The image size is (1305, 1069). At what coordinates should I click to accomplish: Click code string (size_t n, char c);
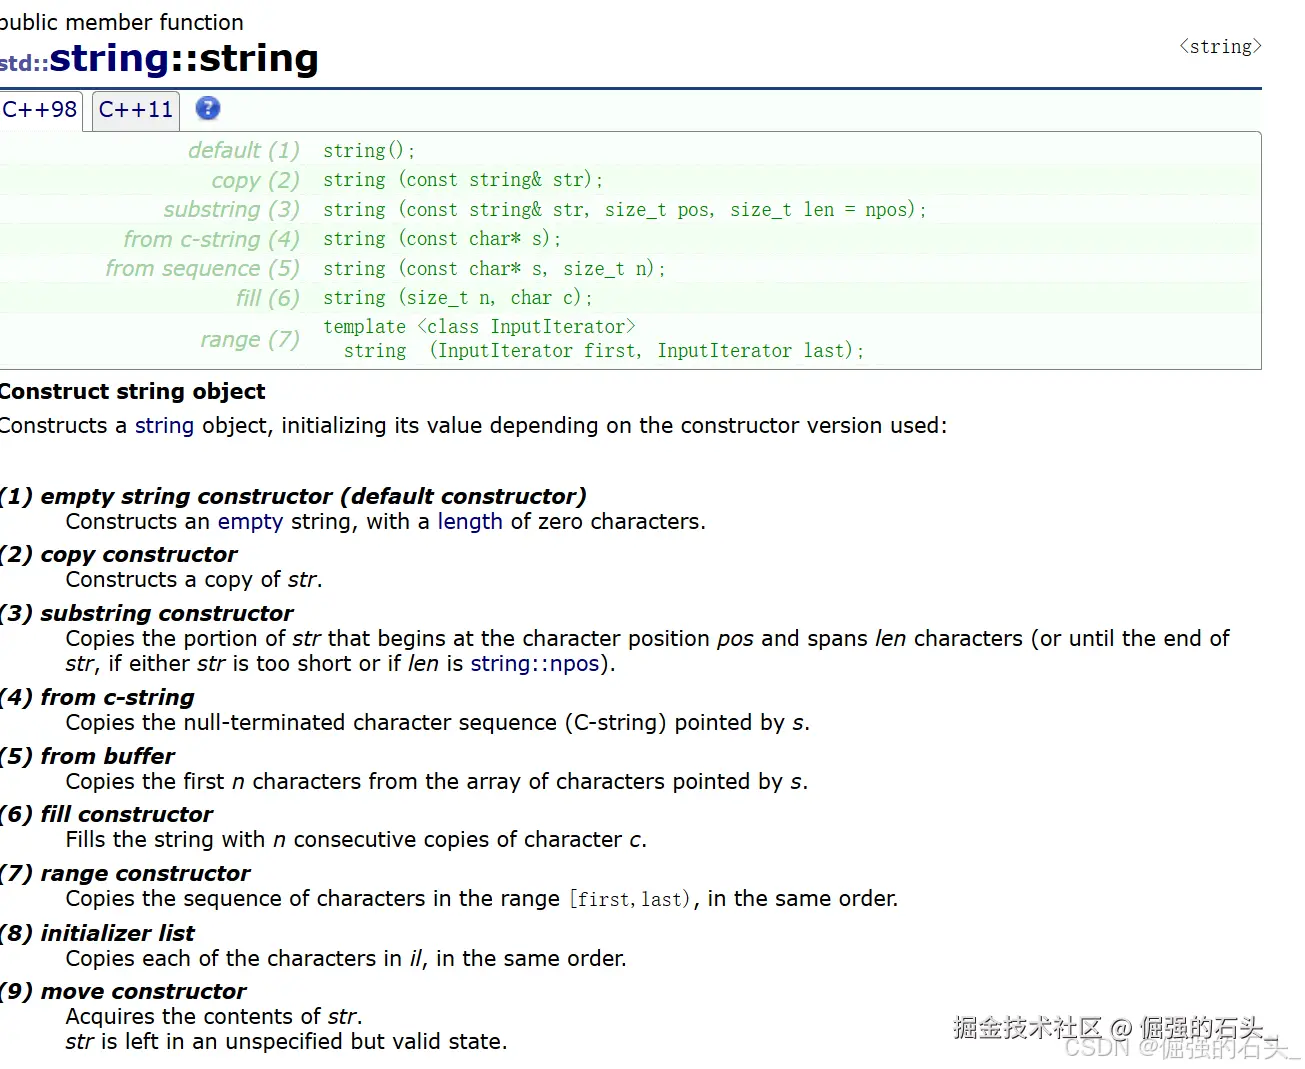(458, 298)
